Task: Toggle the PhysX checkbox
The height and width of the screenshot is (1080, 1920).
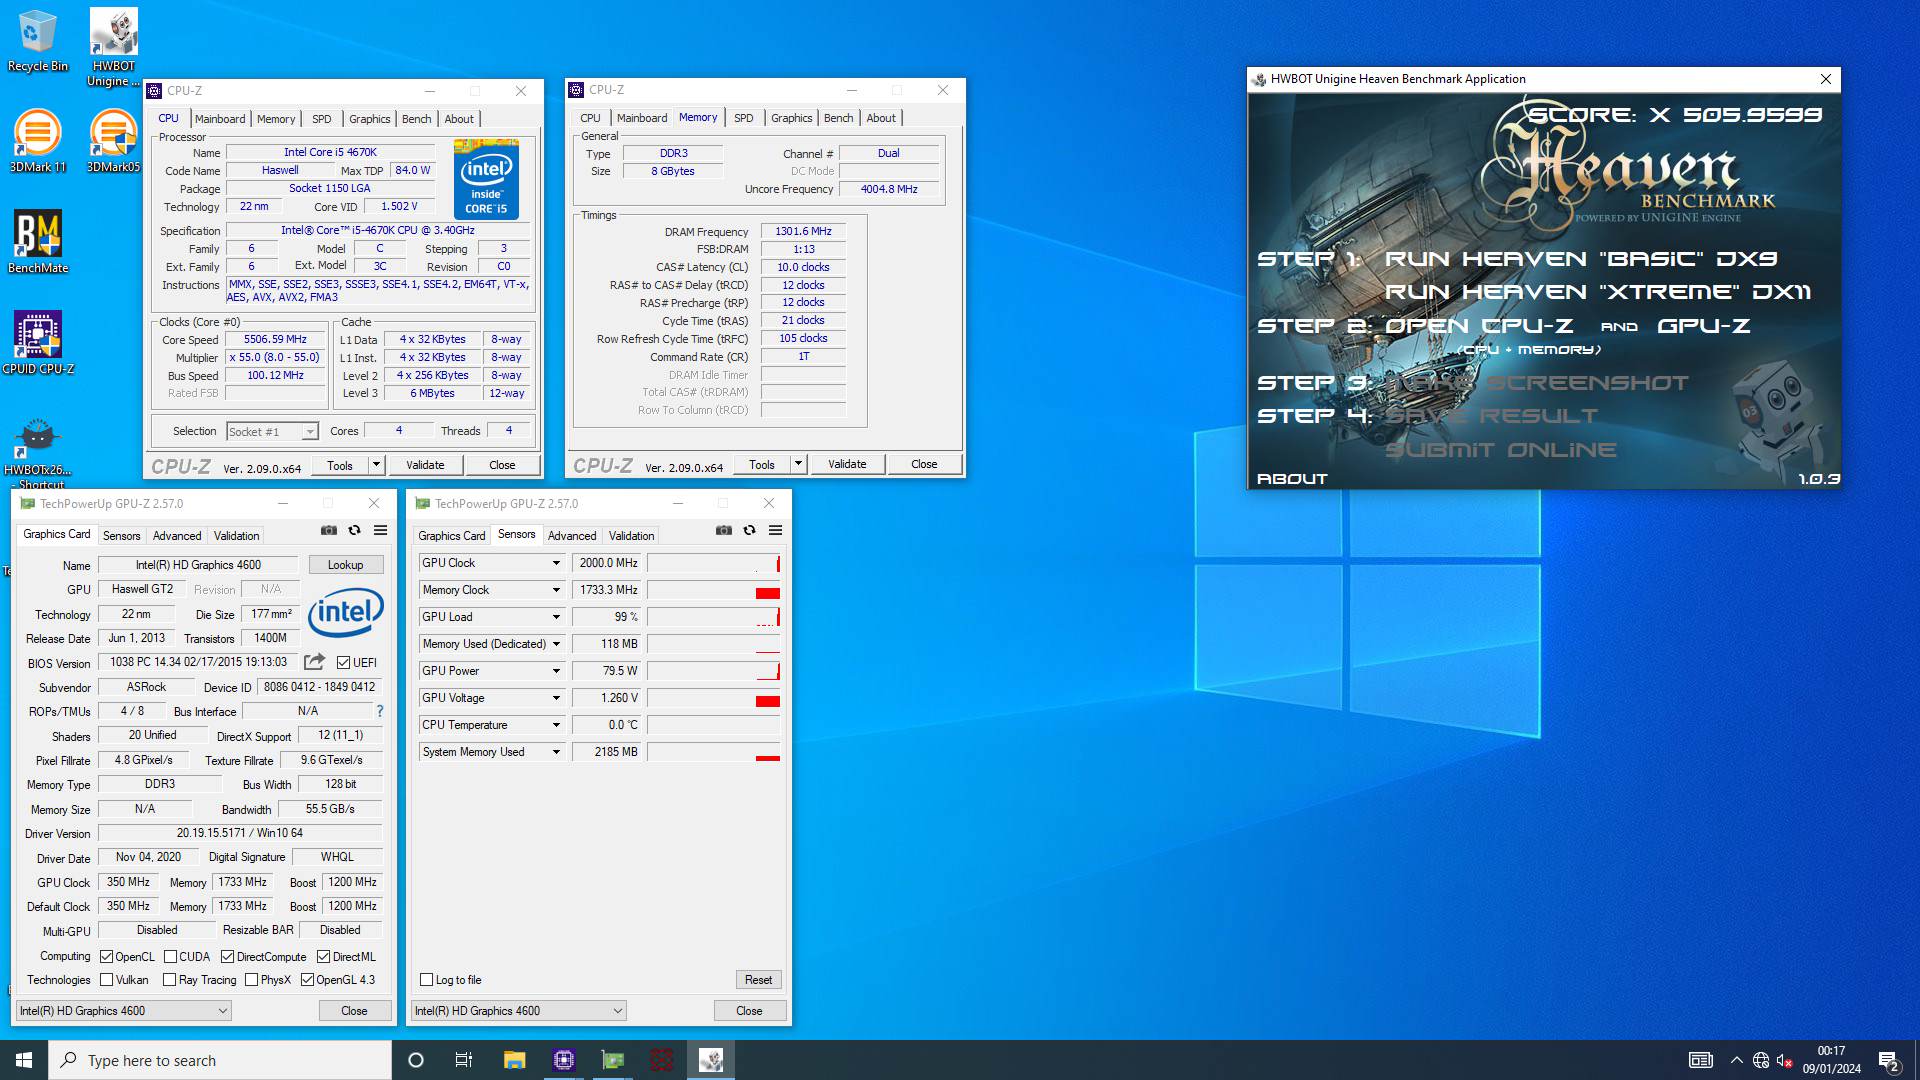Action: (251, 980)
